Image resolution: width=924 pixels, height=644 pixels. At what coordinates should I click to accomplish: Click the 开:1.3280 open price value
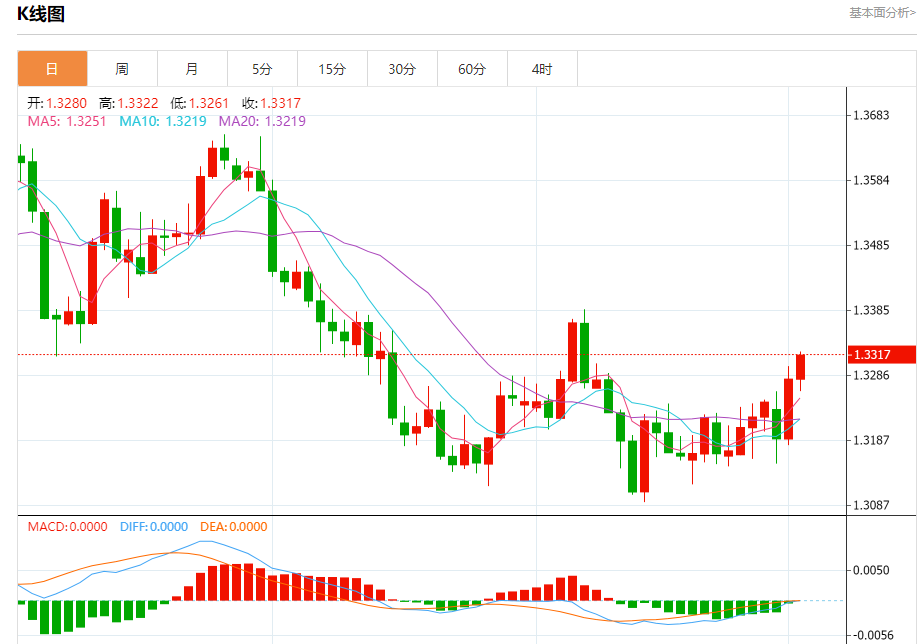pos(57,103)
